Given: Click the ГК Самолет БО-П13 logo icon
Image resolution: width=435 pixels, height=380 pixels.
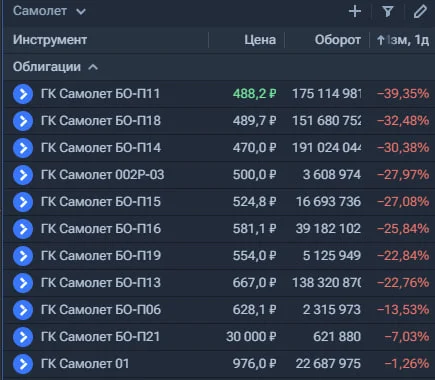Looking at the screenshot, I should [x=23, y=283].
